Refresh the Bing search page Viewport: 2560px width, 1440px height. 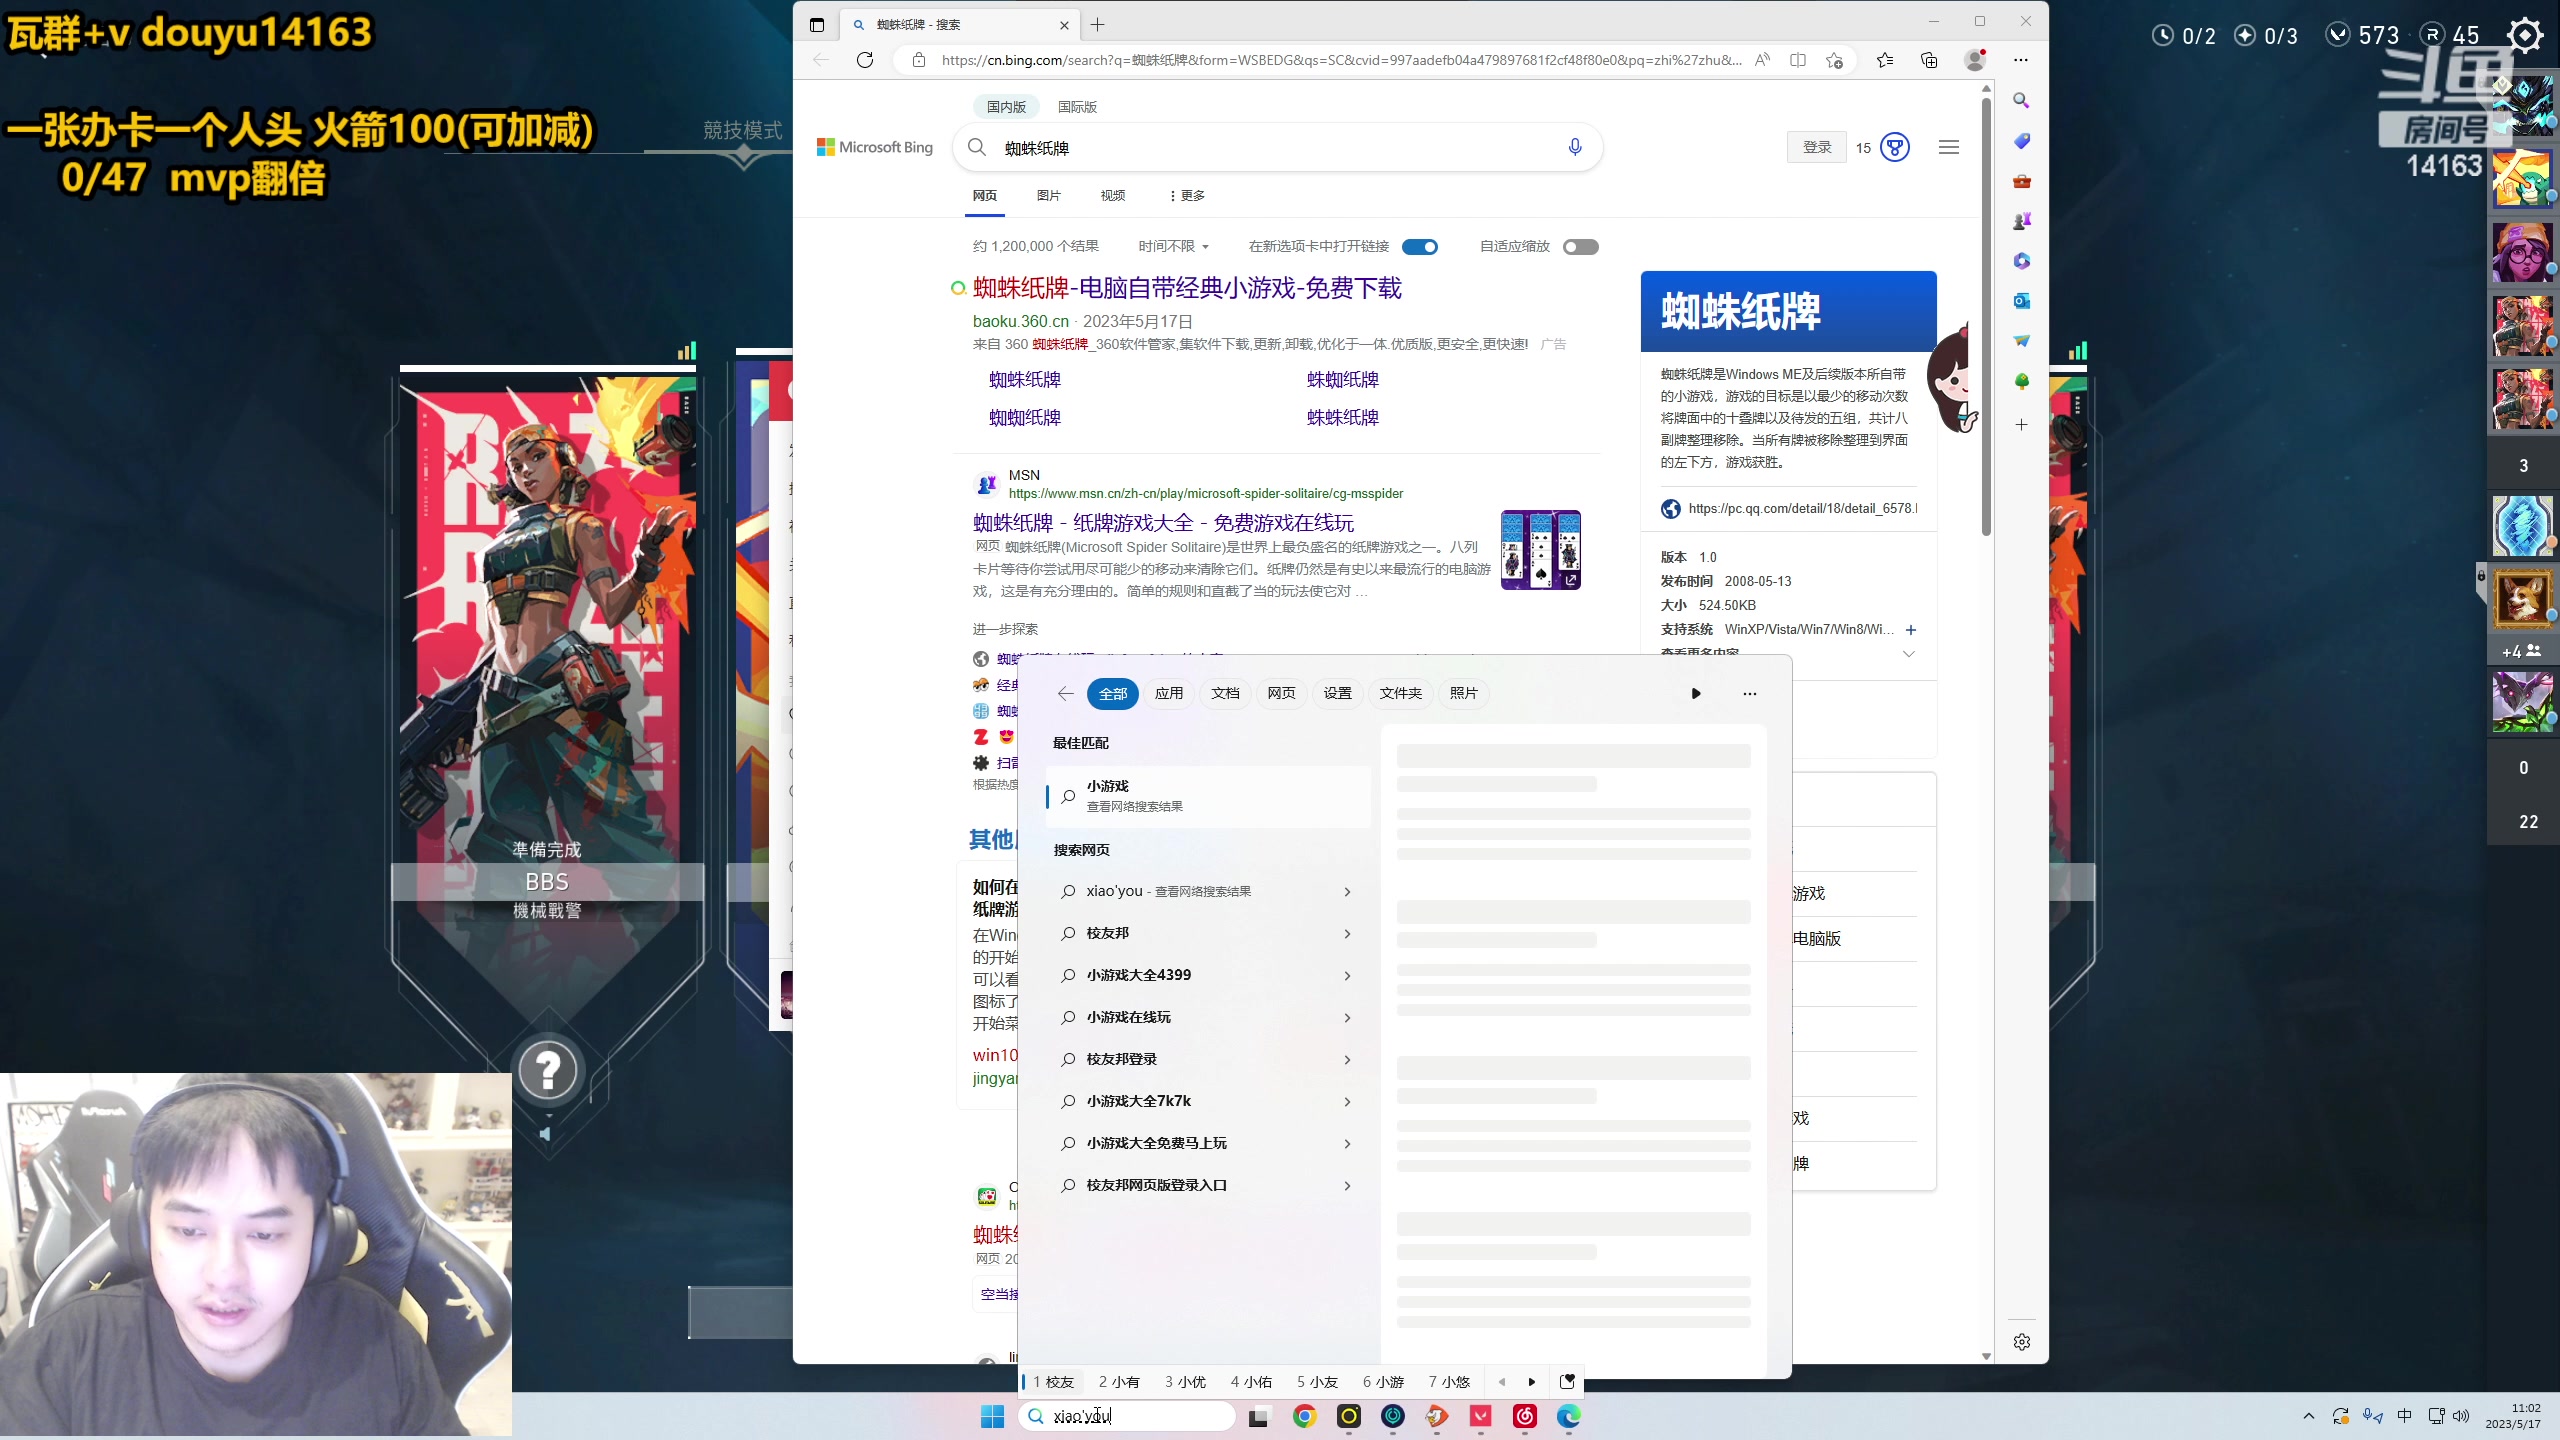tap(865, 60)
